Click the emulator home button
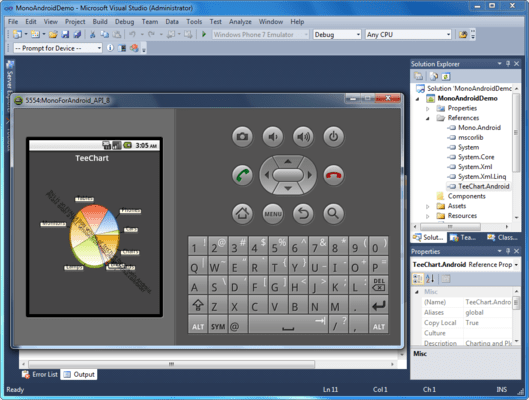 [242, 214]
